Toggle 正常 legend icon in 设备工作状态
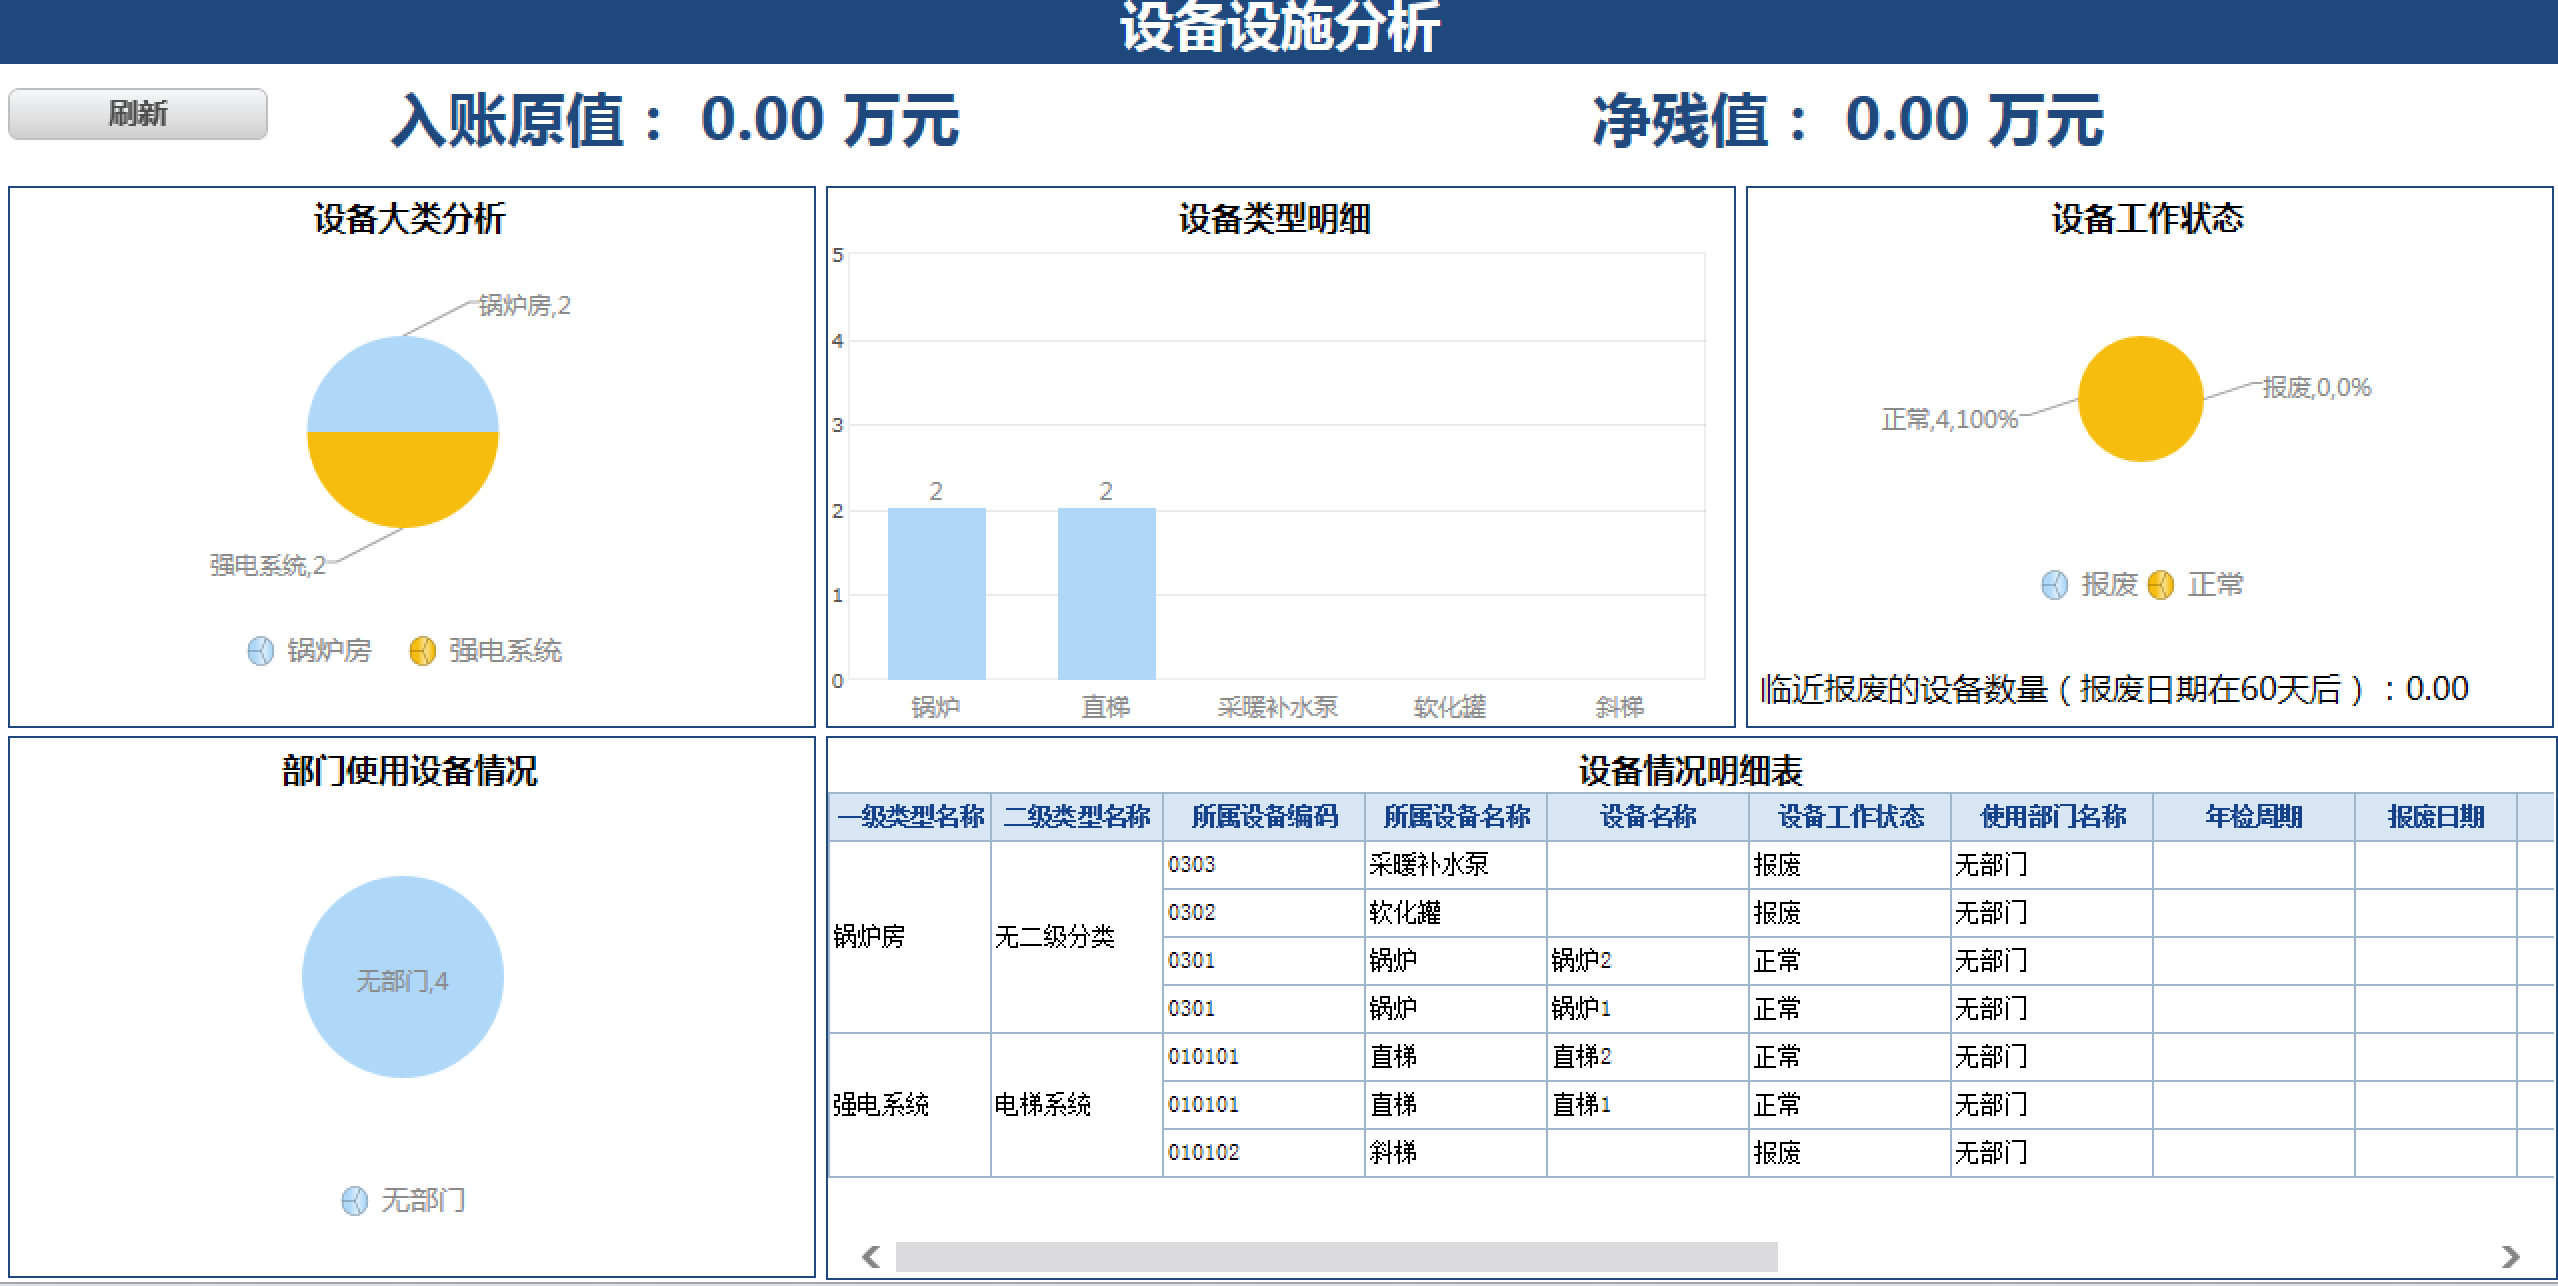 tap(2161, 585)
